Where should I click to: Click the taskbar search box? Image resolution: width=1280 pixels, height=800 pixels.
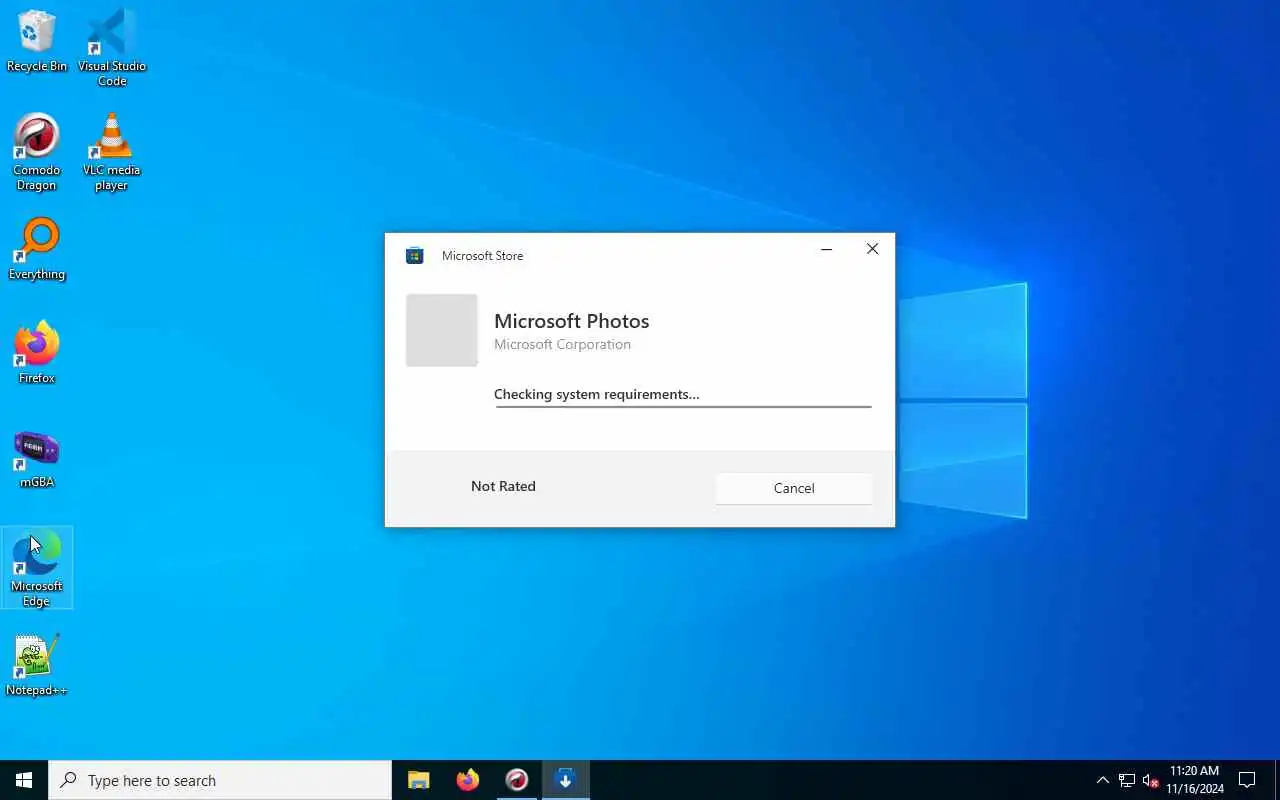(220, 780)
